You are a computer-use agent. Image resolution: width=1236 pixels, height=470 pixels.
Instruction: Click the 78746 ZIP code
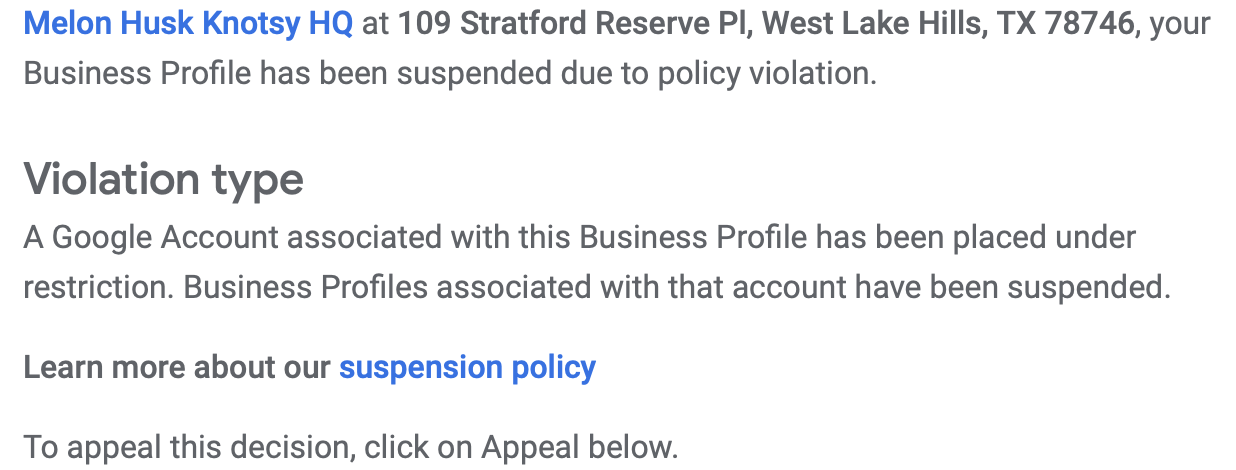click(1090, 23)
